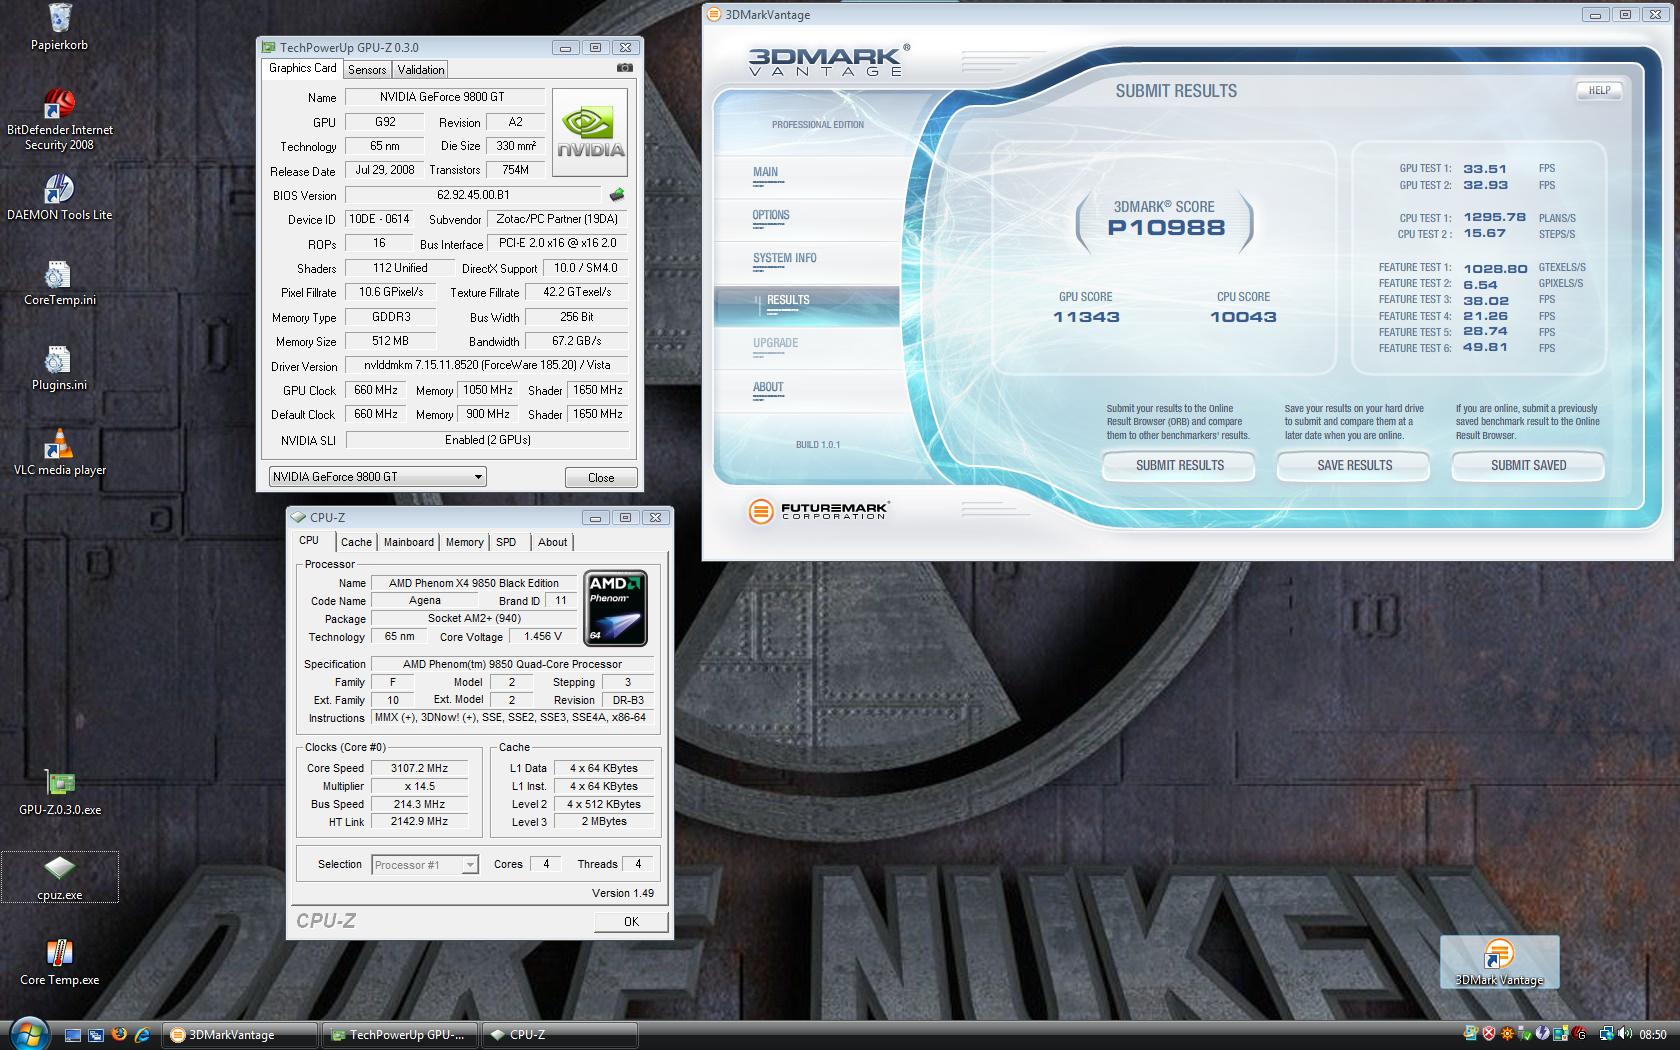Click the BIOS Version field 62.92.45.00.B1
Screen dimensions: 1680x1050
473,195
